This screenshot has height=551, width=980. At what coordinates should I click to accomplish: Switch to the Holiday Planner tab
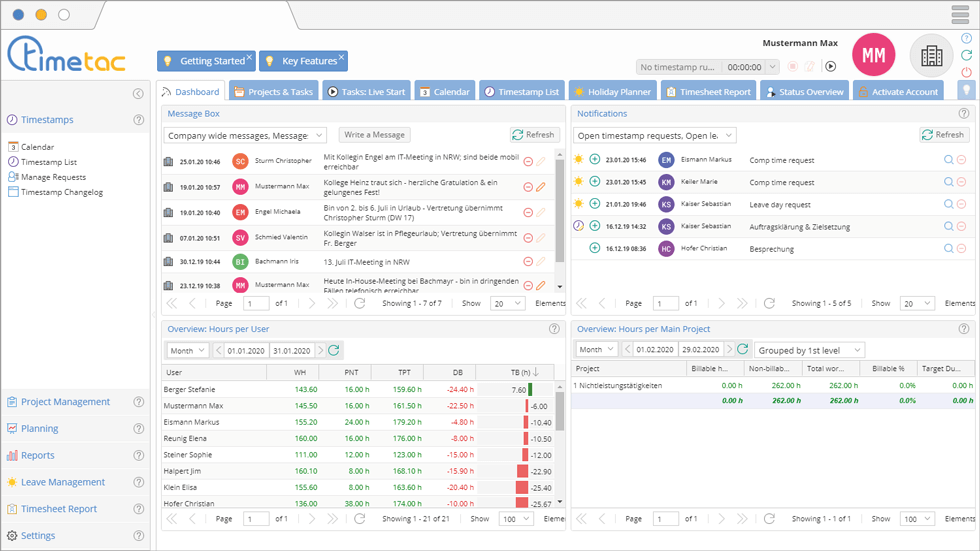[611, 92]
